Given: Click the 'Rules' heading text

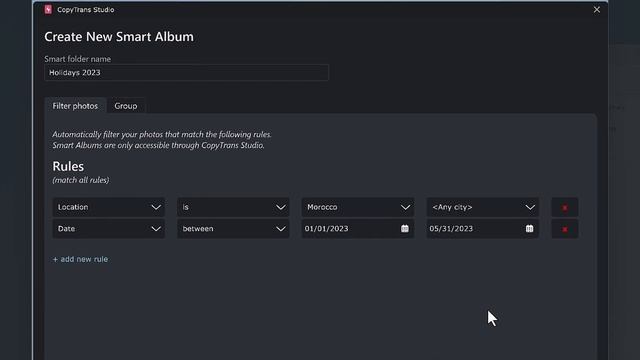Looking at the screenshot, I should click(x=68, y=166).
